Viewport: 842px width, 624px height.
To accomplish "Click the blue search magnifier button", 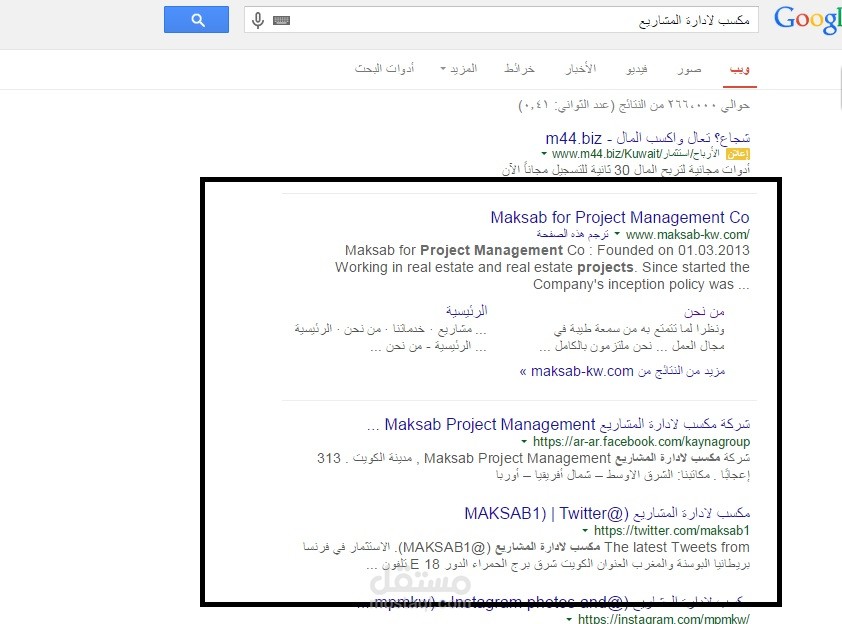I will tap(197, 20).
